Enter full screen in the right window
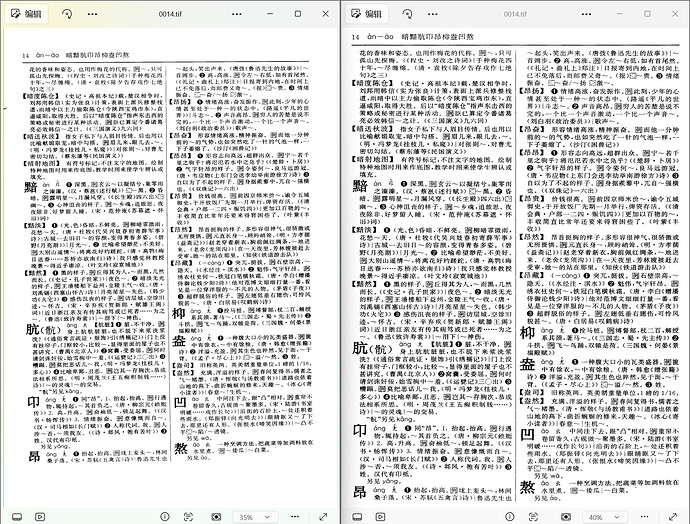690x524 pixels. [x=673, y=517]
